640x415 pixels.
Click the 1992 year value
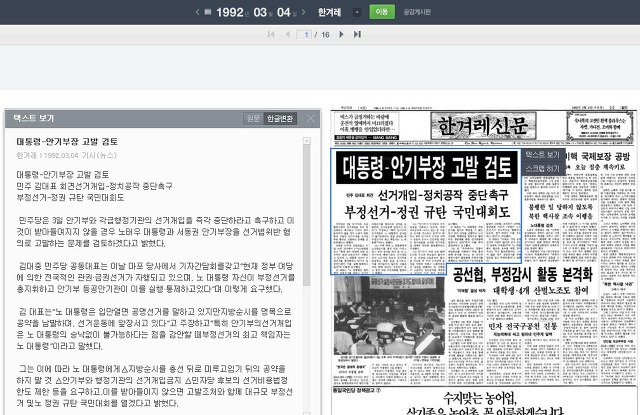click(230, 12)
